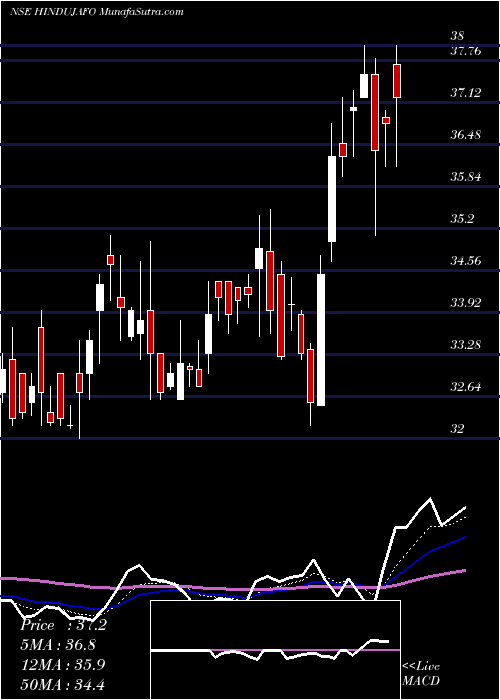This screenshot has width=500, height=700.
Task: Click the 35.84 price axis label
Action: 465,177
